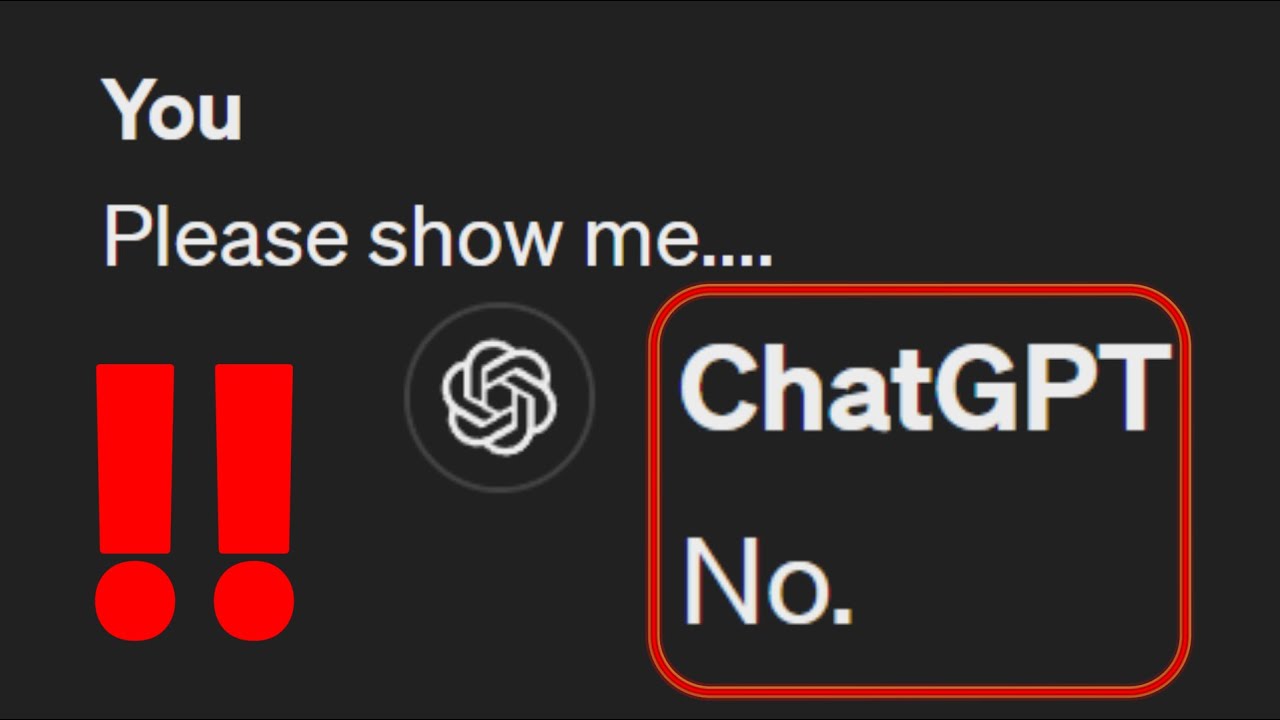Image resolution: width=1280 pixels, height=720 pixels.
Task: Click the round dot under left exclamation mark
Action: tap(136, 600)
